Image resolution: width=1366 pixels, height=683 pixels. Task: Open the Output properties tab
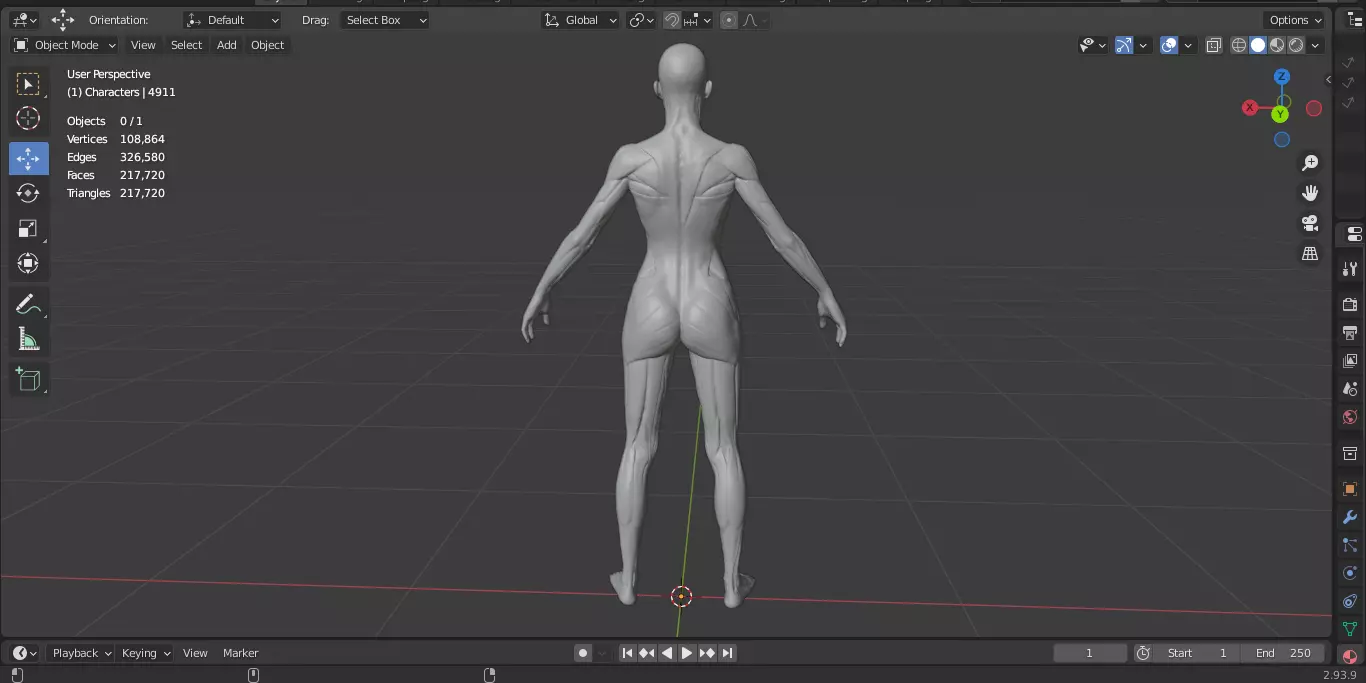coord(1350,332)
